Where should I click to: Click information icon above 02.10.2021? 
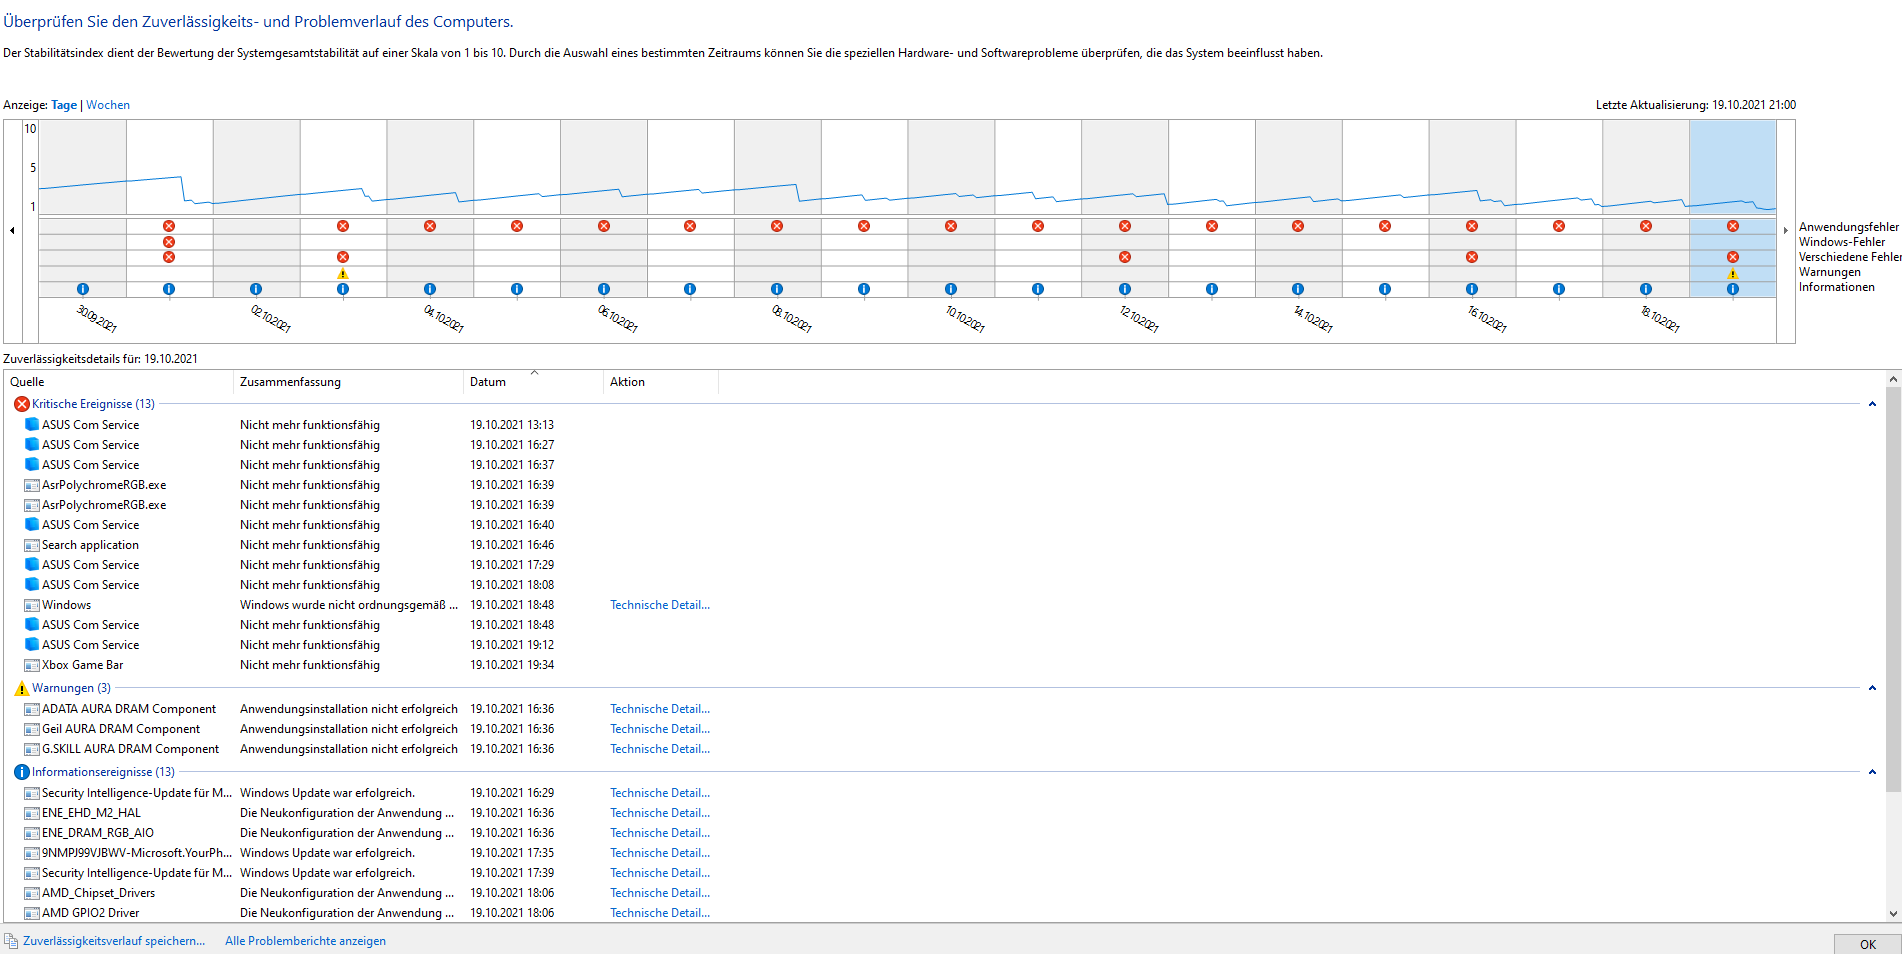point(256,289)
